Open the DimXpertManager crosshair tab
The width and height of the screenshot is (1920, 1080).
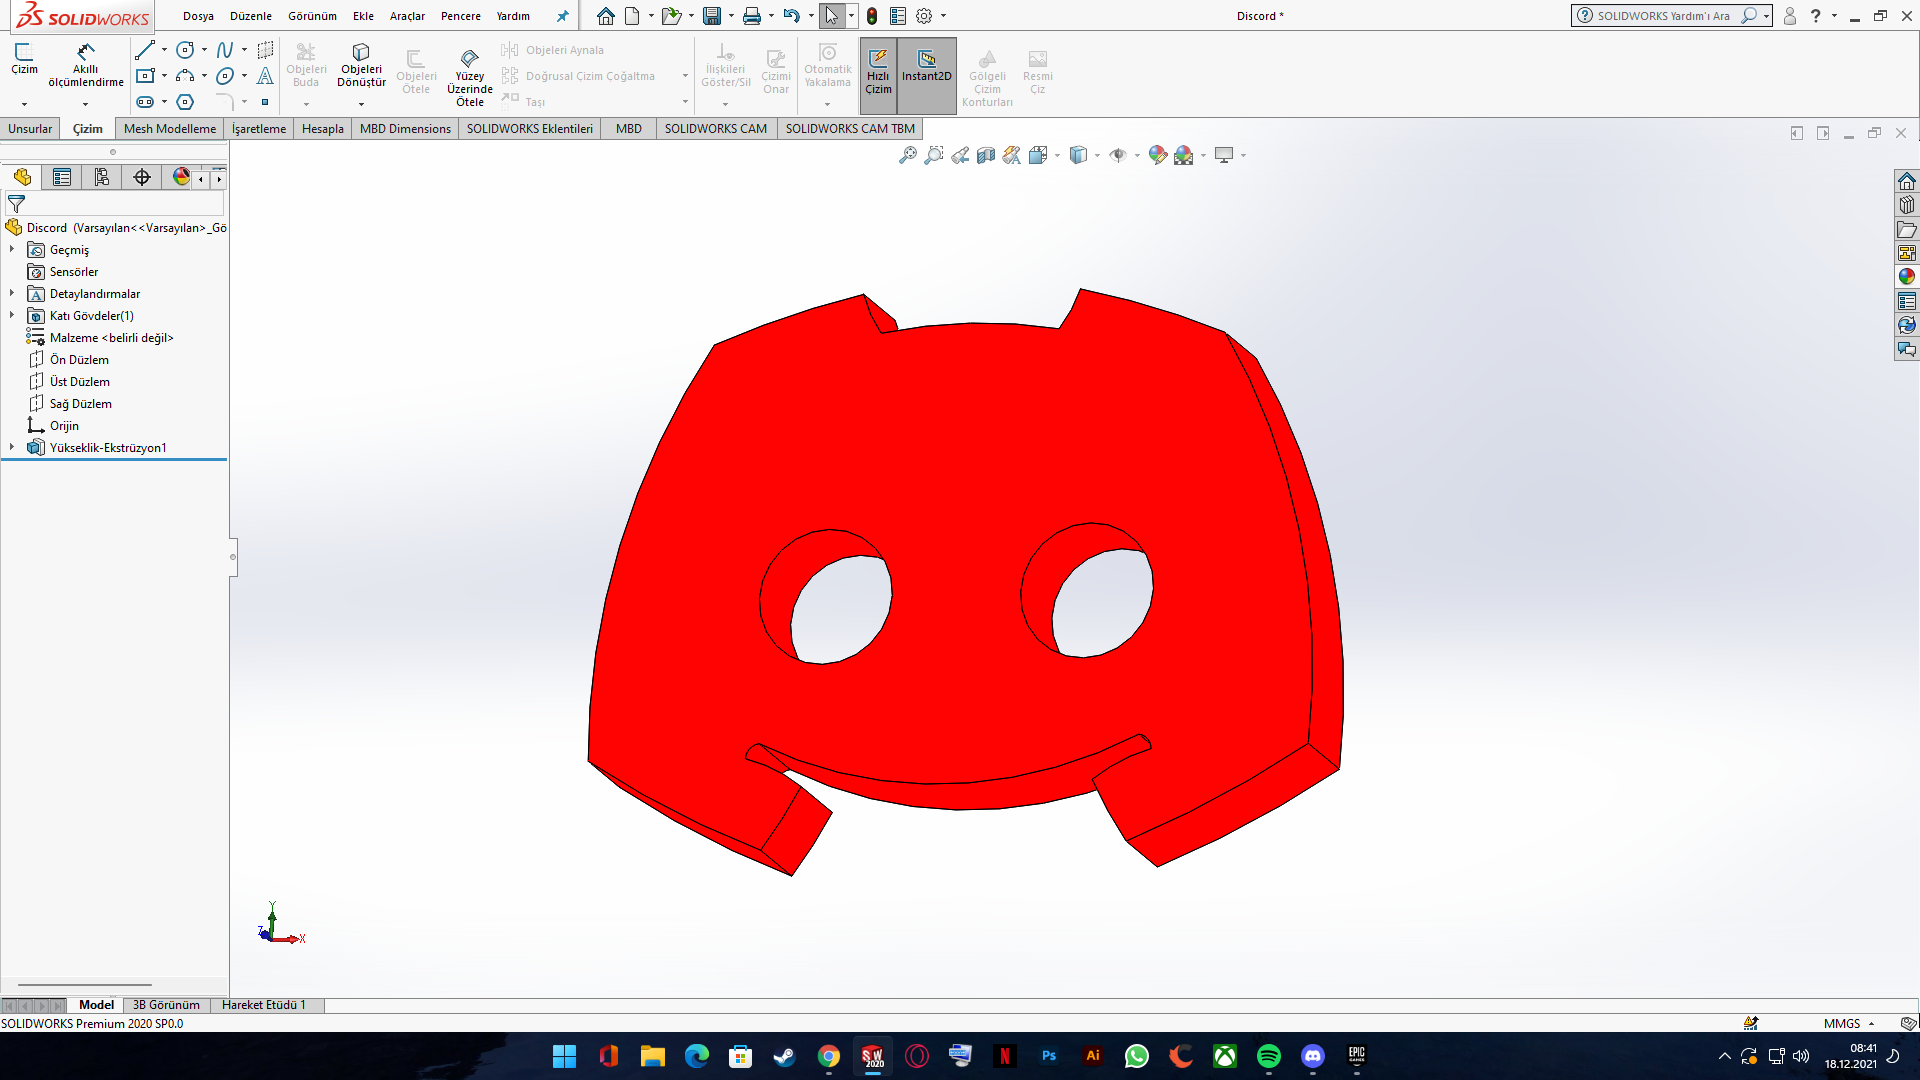pos(142,177)
